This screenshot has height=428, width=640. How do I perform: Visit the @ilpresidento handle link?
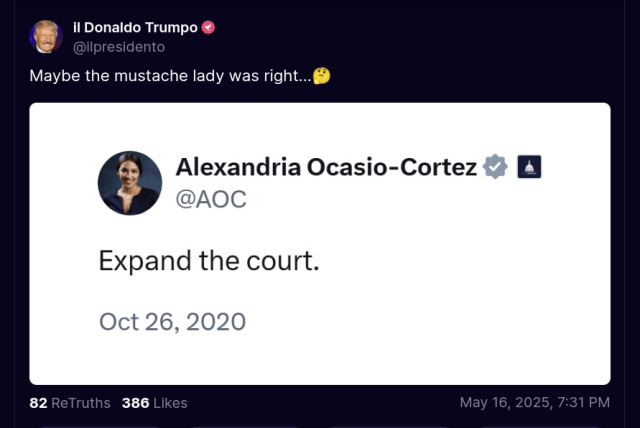119,47
